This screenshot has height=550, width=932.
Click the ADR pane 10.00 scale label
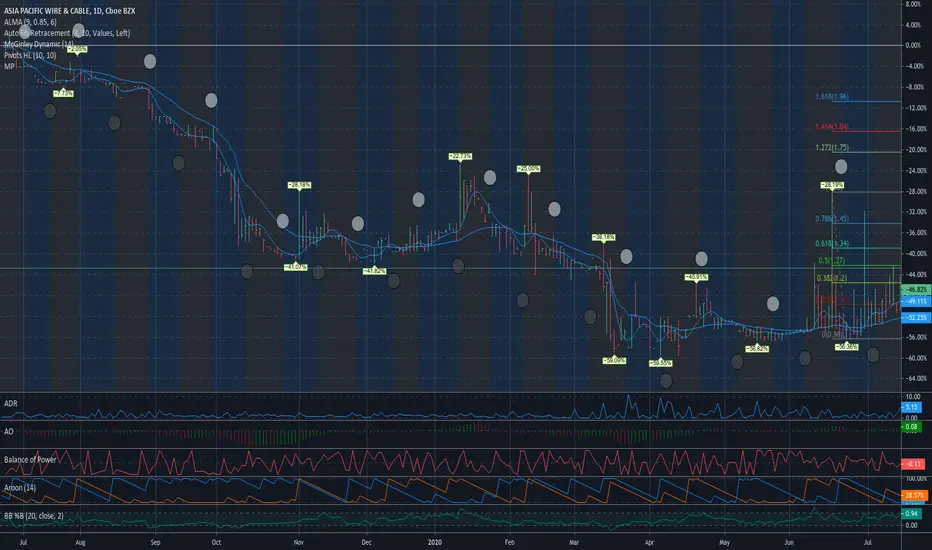coord(912,397)
